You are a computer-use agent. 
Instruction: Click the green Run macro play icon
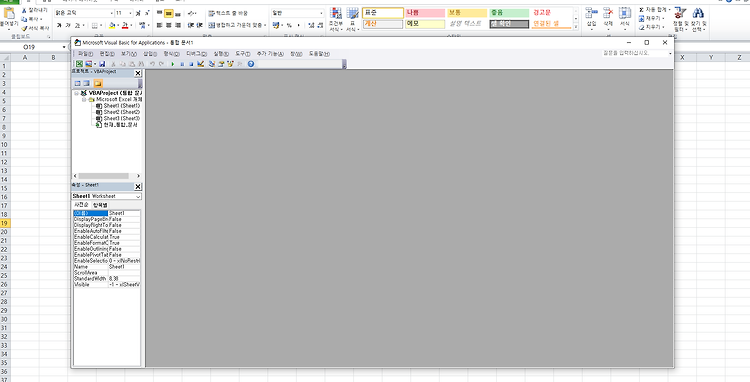click(x=173, y=64)
